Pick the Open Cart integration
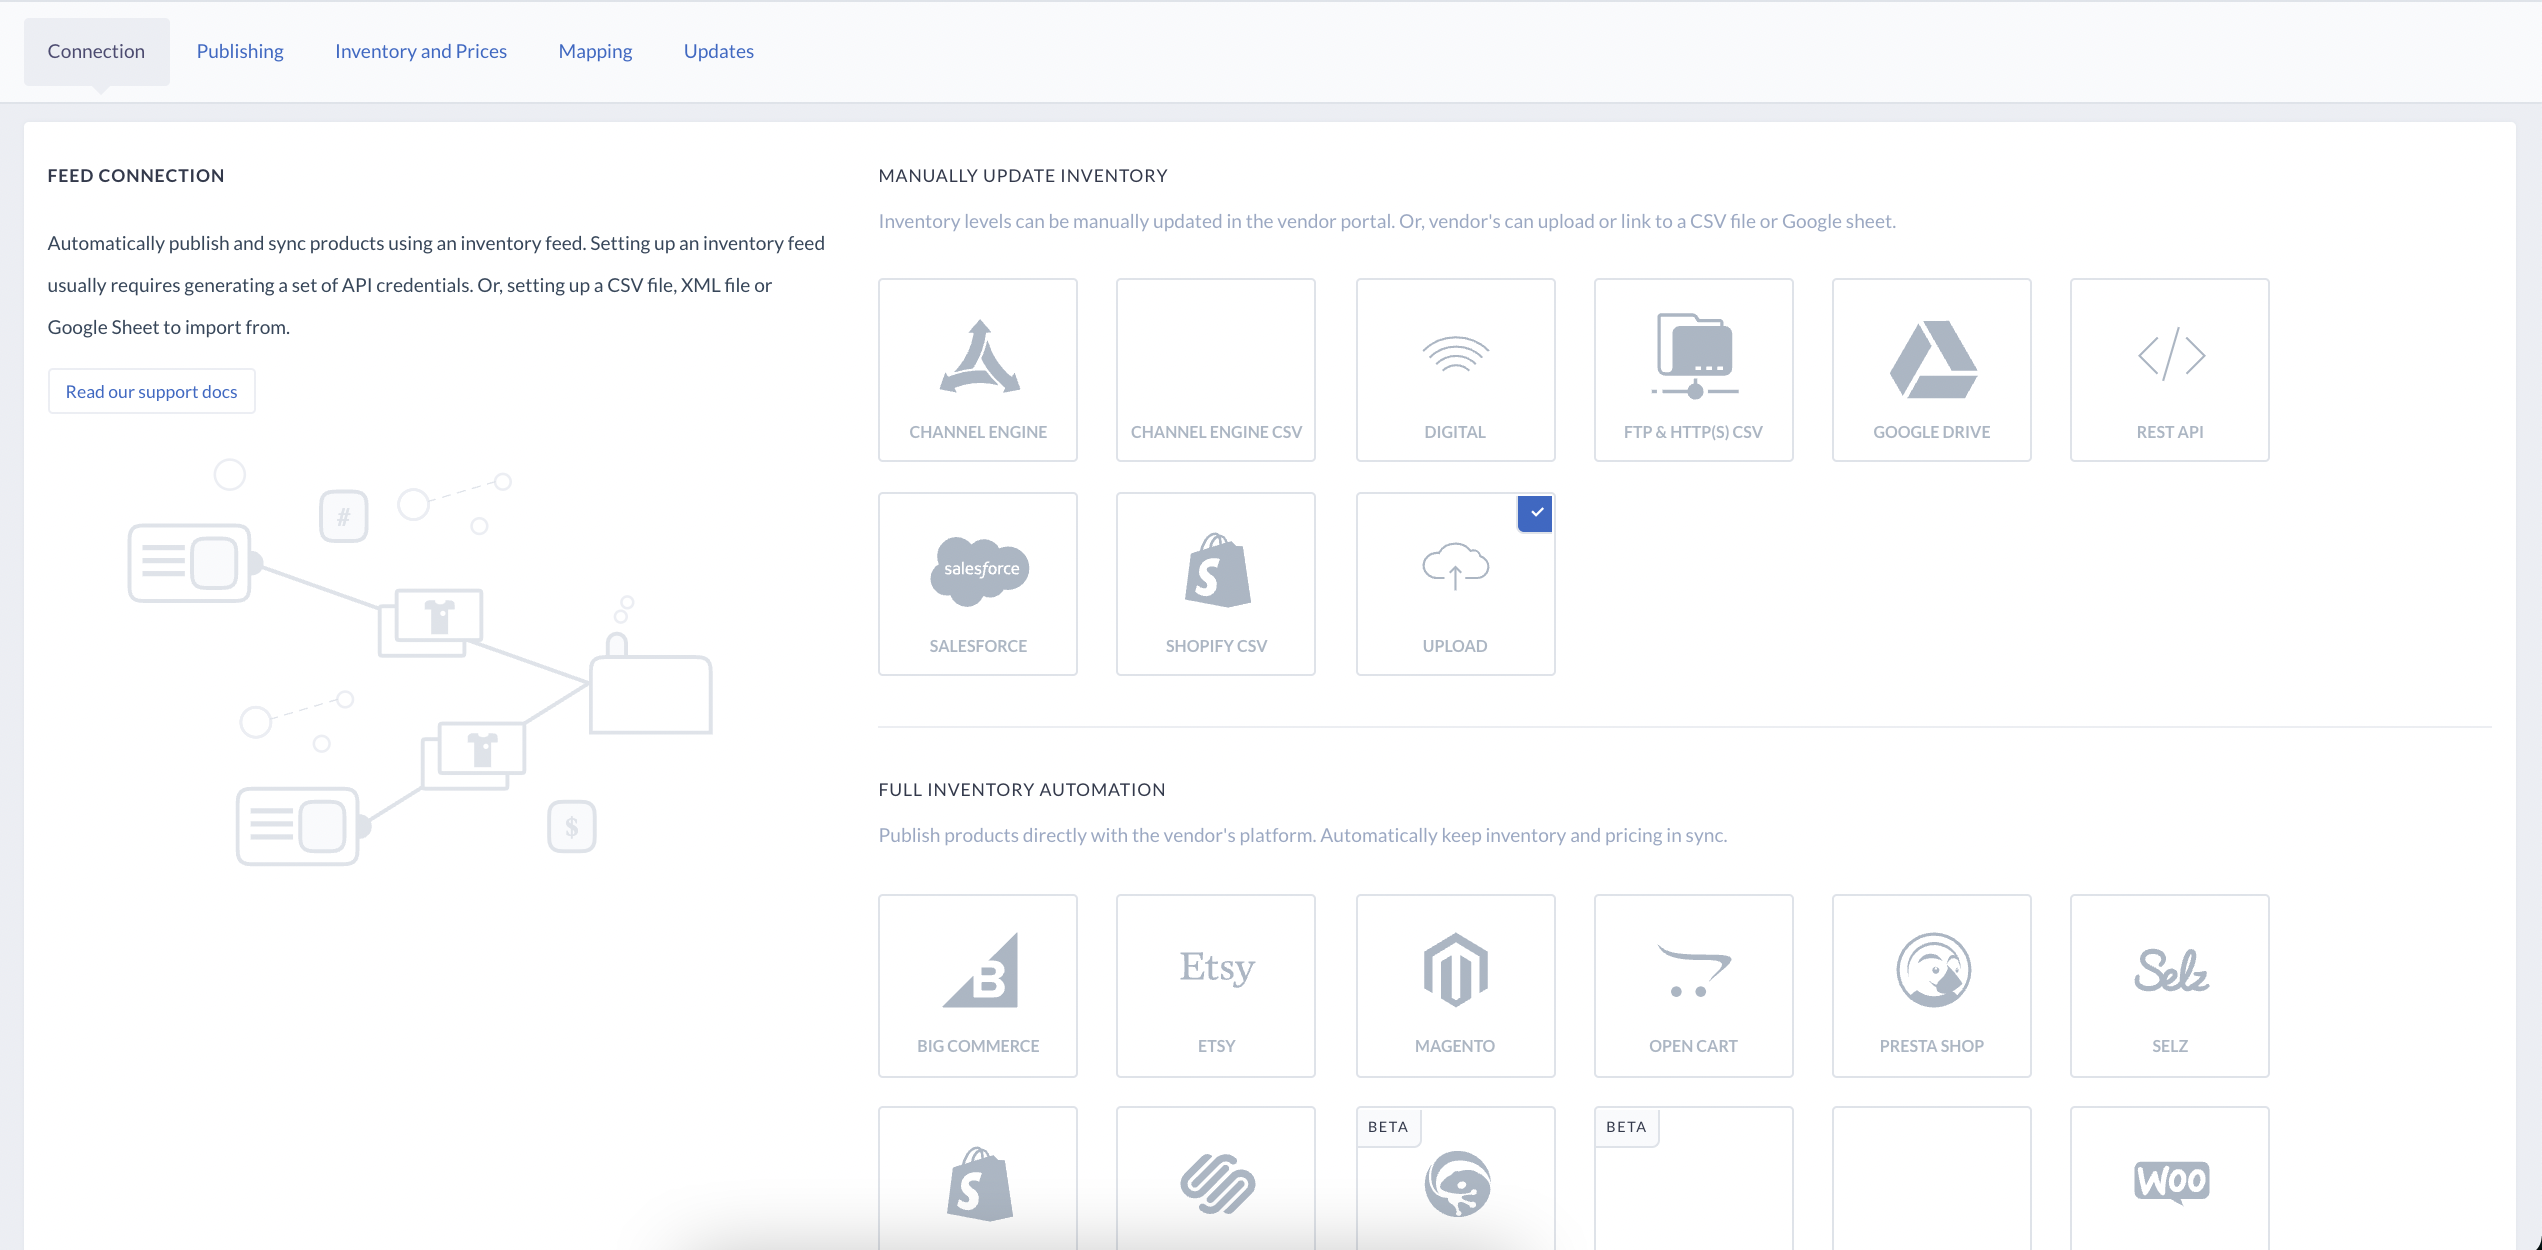Viewport: 2542px width, 1250px height. click(x=1693, y=985)
